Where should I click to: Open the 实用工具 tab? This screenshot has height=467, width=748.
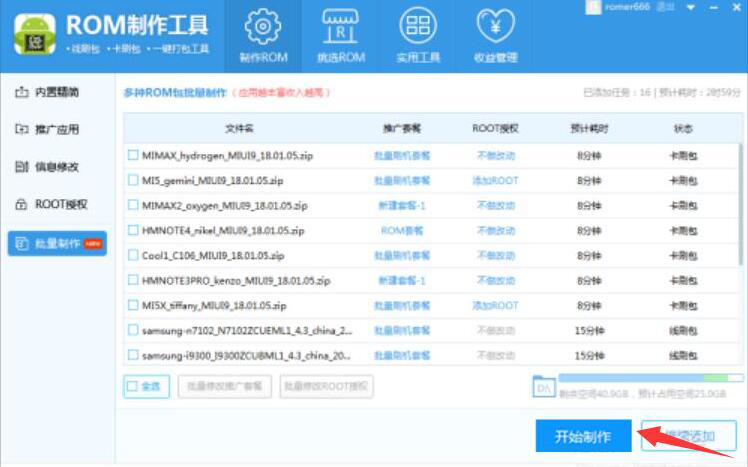coord(418,36)
